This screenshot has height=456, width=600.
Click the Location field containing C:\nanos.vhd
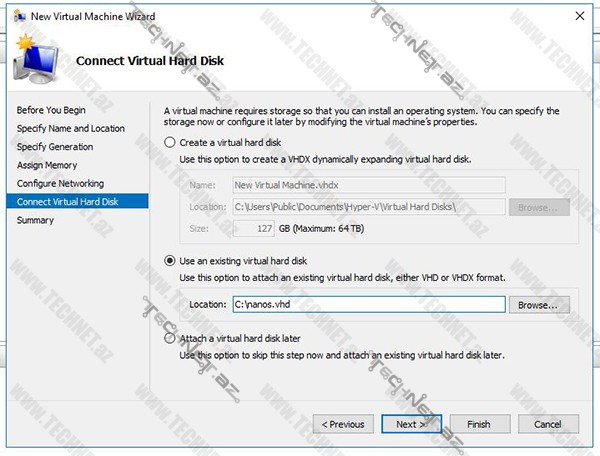coord(367,304)
